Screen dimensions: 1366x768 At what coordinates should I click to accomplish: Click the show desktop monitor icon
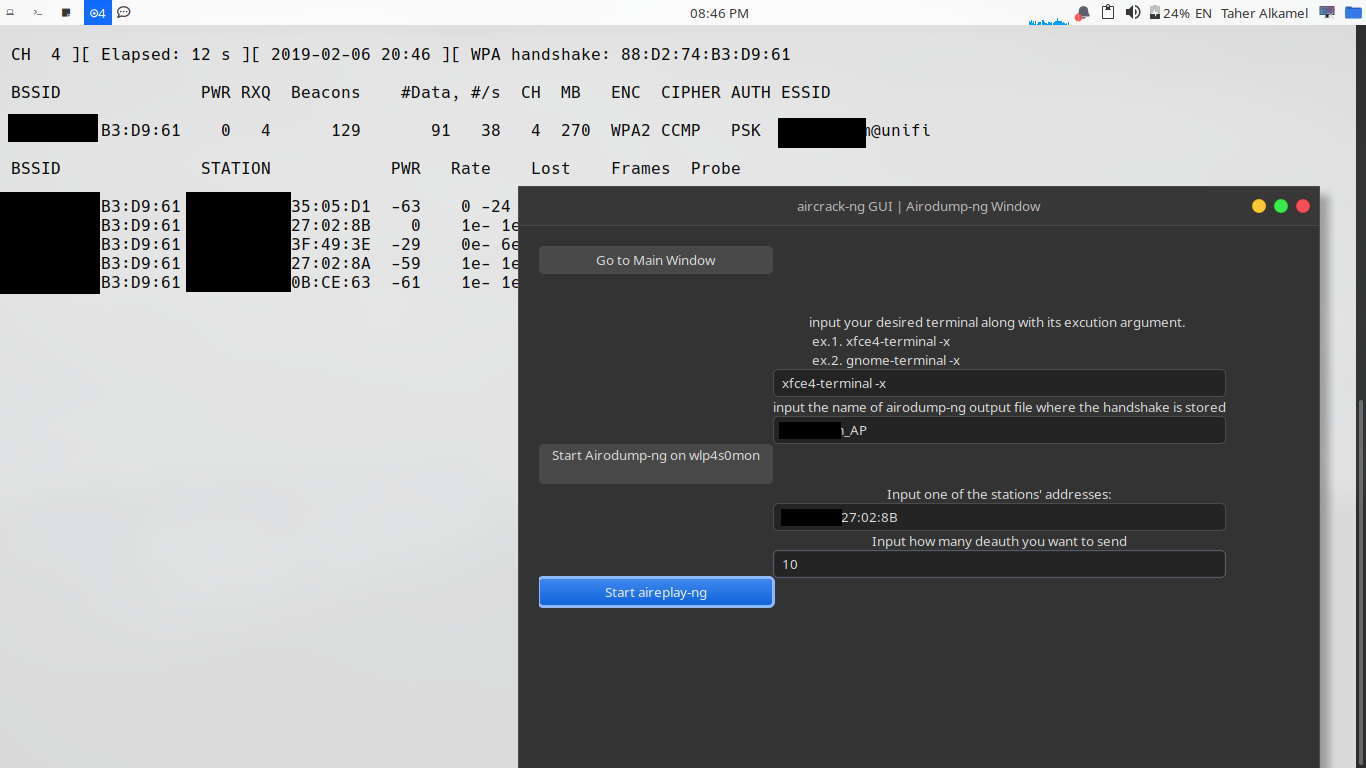pos(1327,13)
